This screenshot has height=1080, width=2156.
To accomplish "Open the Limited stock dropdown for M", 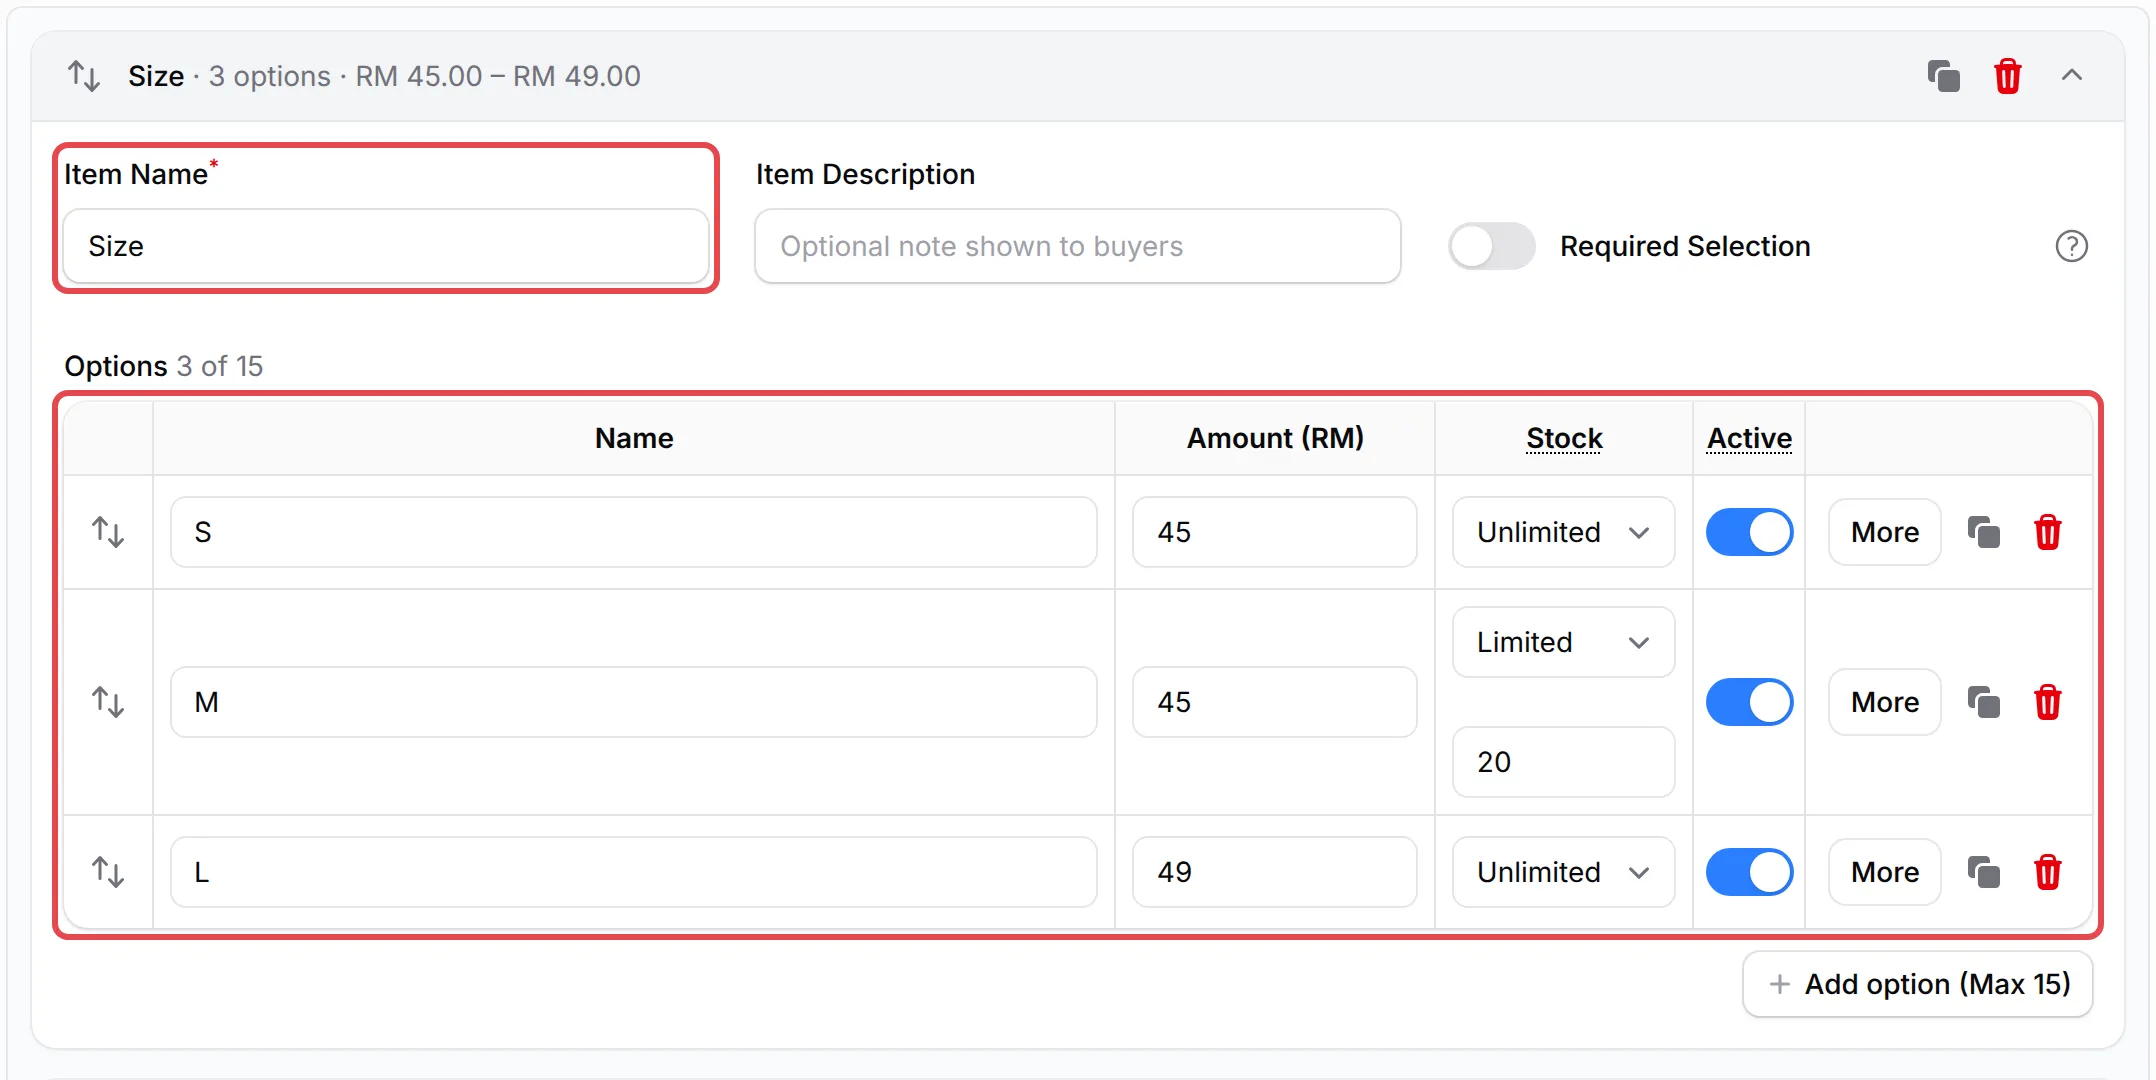I will point(1564,642).
